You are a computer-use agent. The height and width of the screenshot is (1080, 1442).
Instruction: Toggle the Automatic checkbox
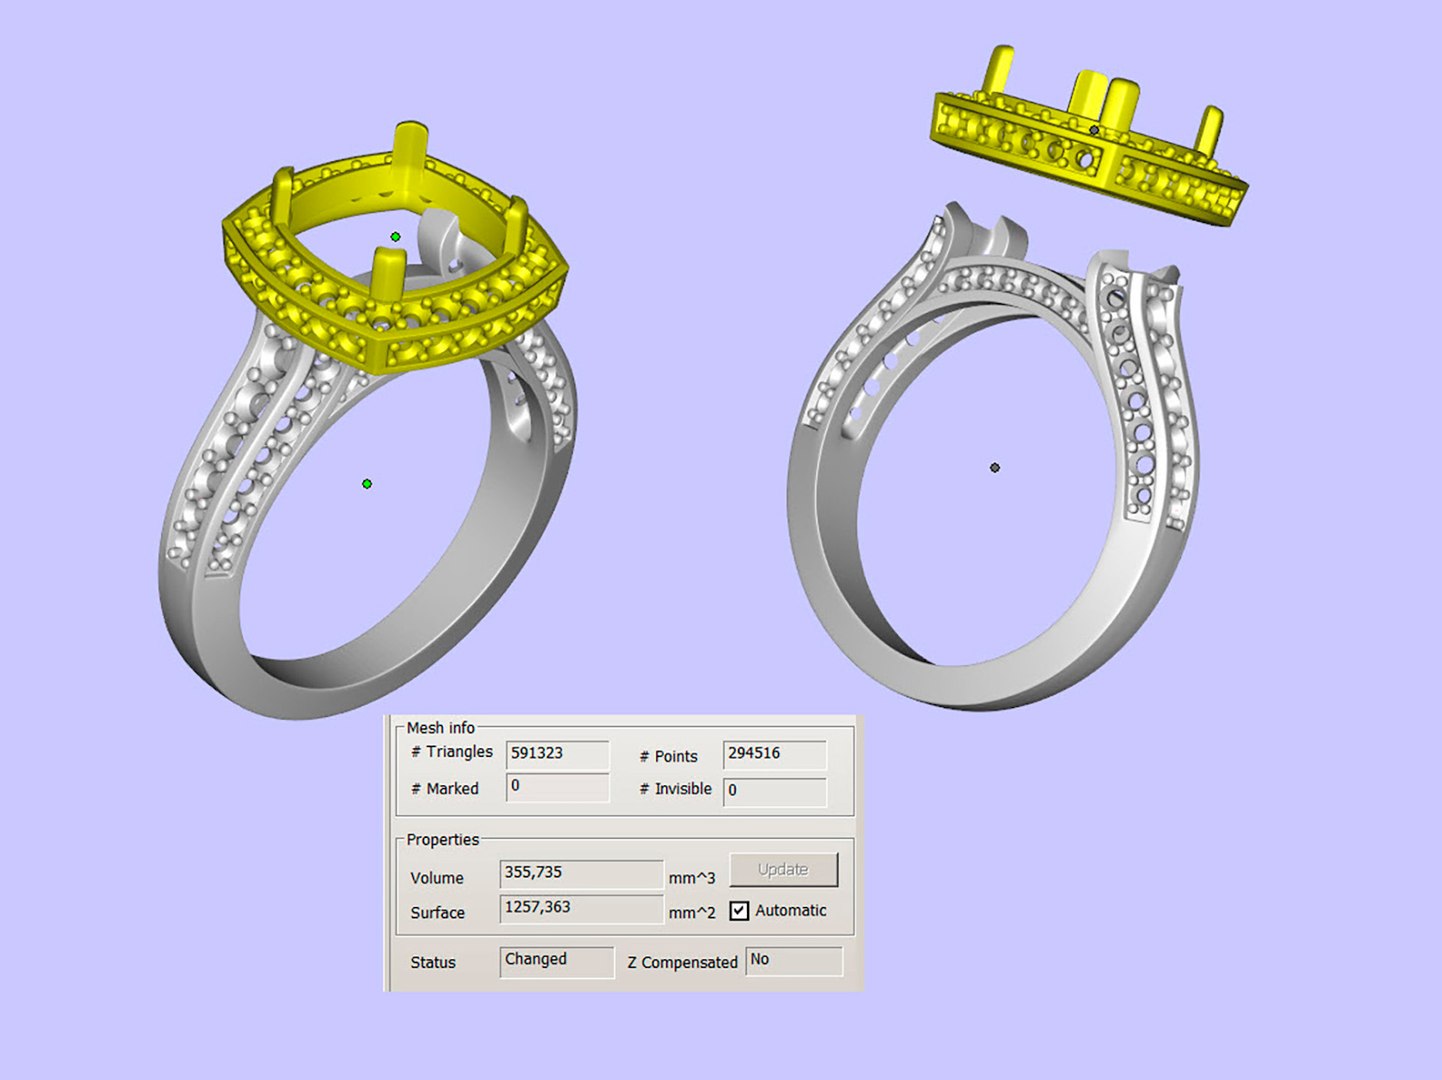[739, 910]
